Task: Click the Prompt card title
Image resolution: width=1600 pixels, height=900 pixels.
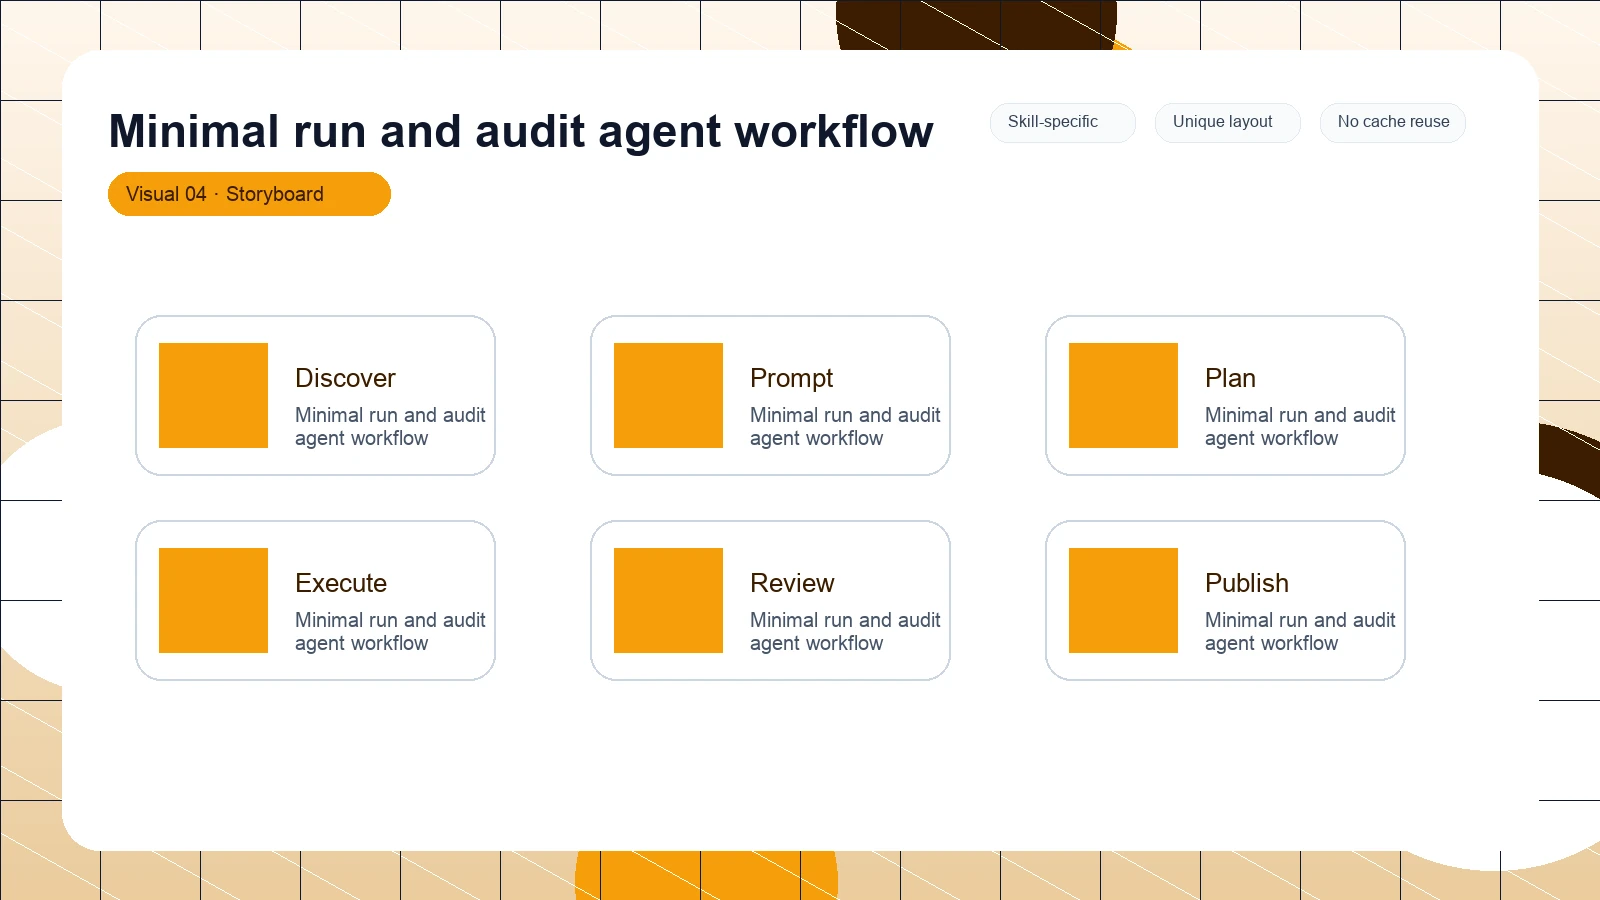Action: 791,378
